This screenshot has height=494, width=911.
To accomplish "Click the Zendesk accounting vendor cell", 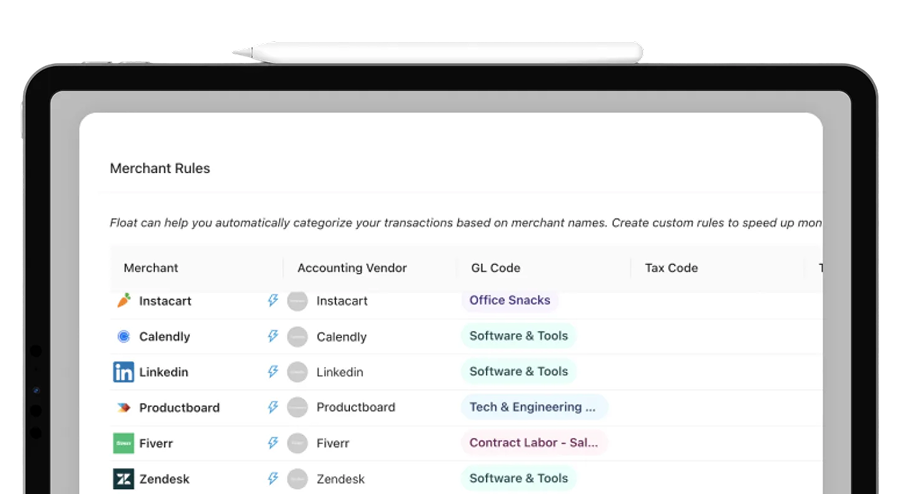I will point(340,479).
